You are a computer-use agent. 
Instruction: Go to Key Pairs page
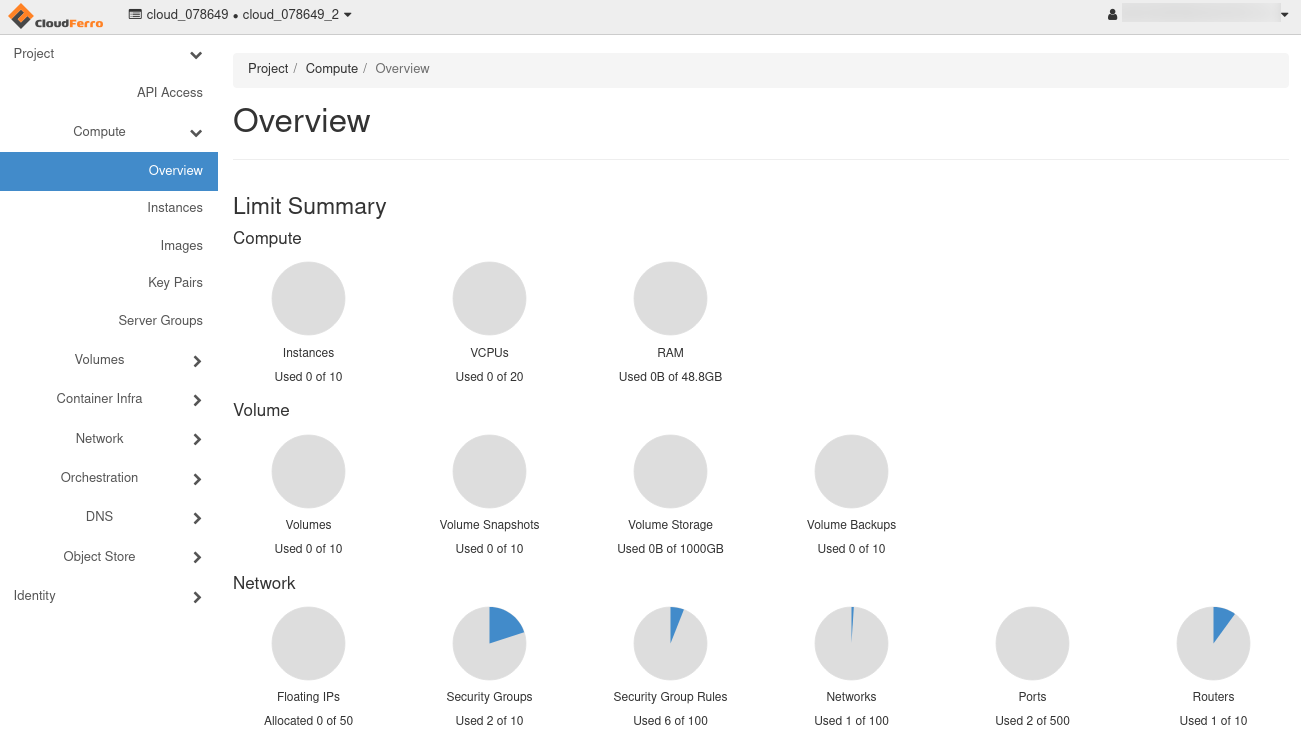click(175, 283)
